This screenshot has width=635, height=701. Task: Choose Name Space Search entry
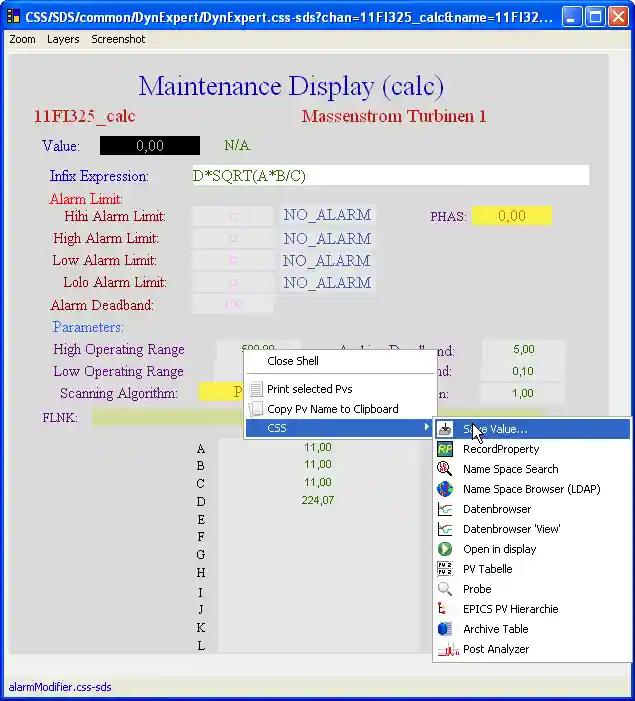[x=532, y=469]
